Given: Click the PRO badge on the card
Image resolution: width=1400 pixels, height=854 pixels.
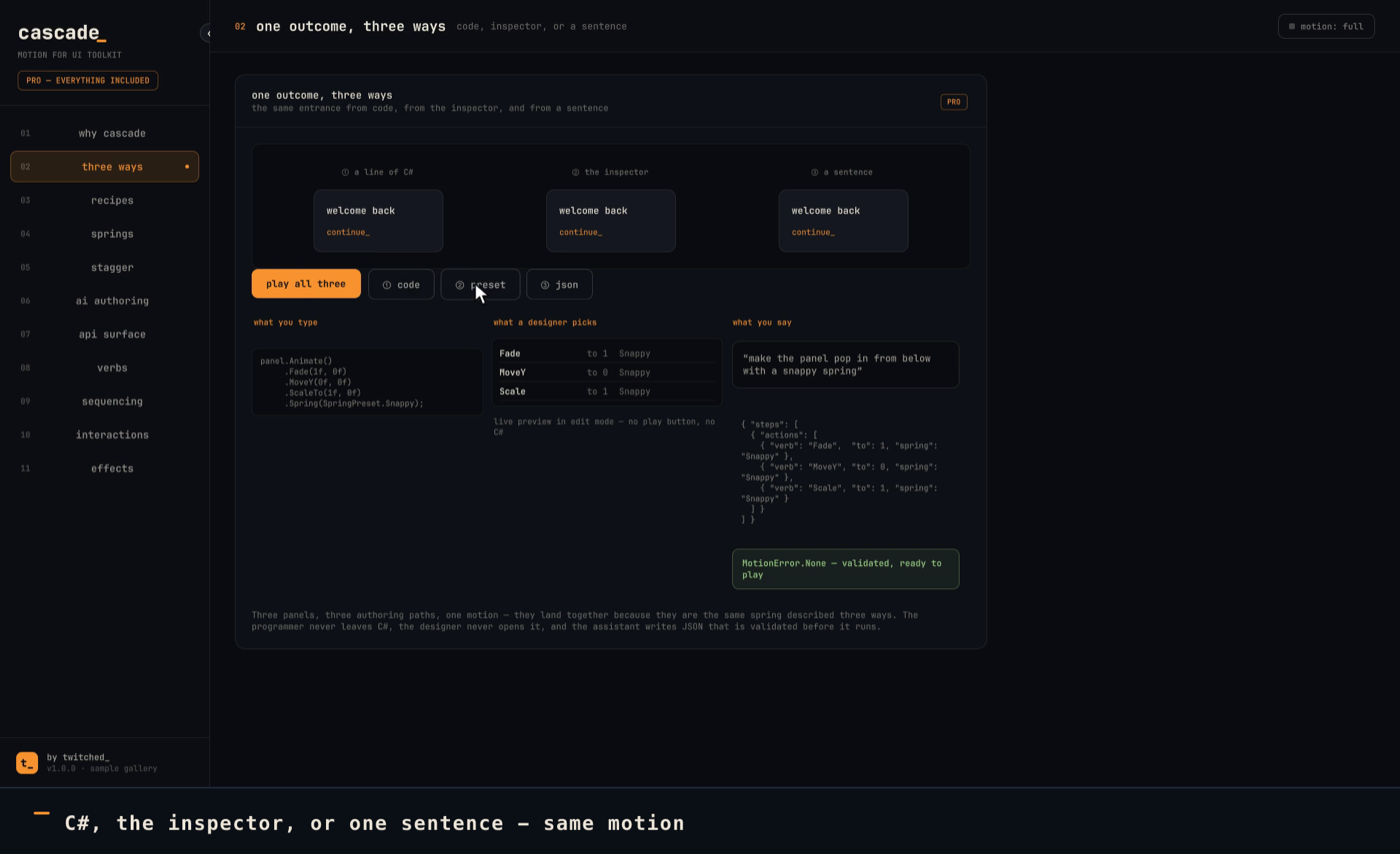Looking at the screenshot, I should 953,102.
